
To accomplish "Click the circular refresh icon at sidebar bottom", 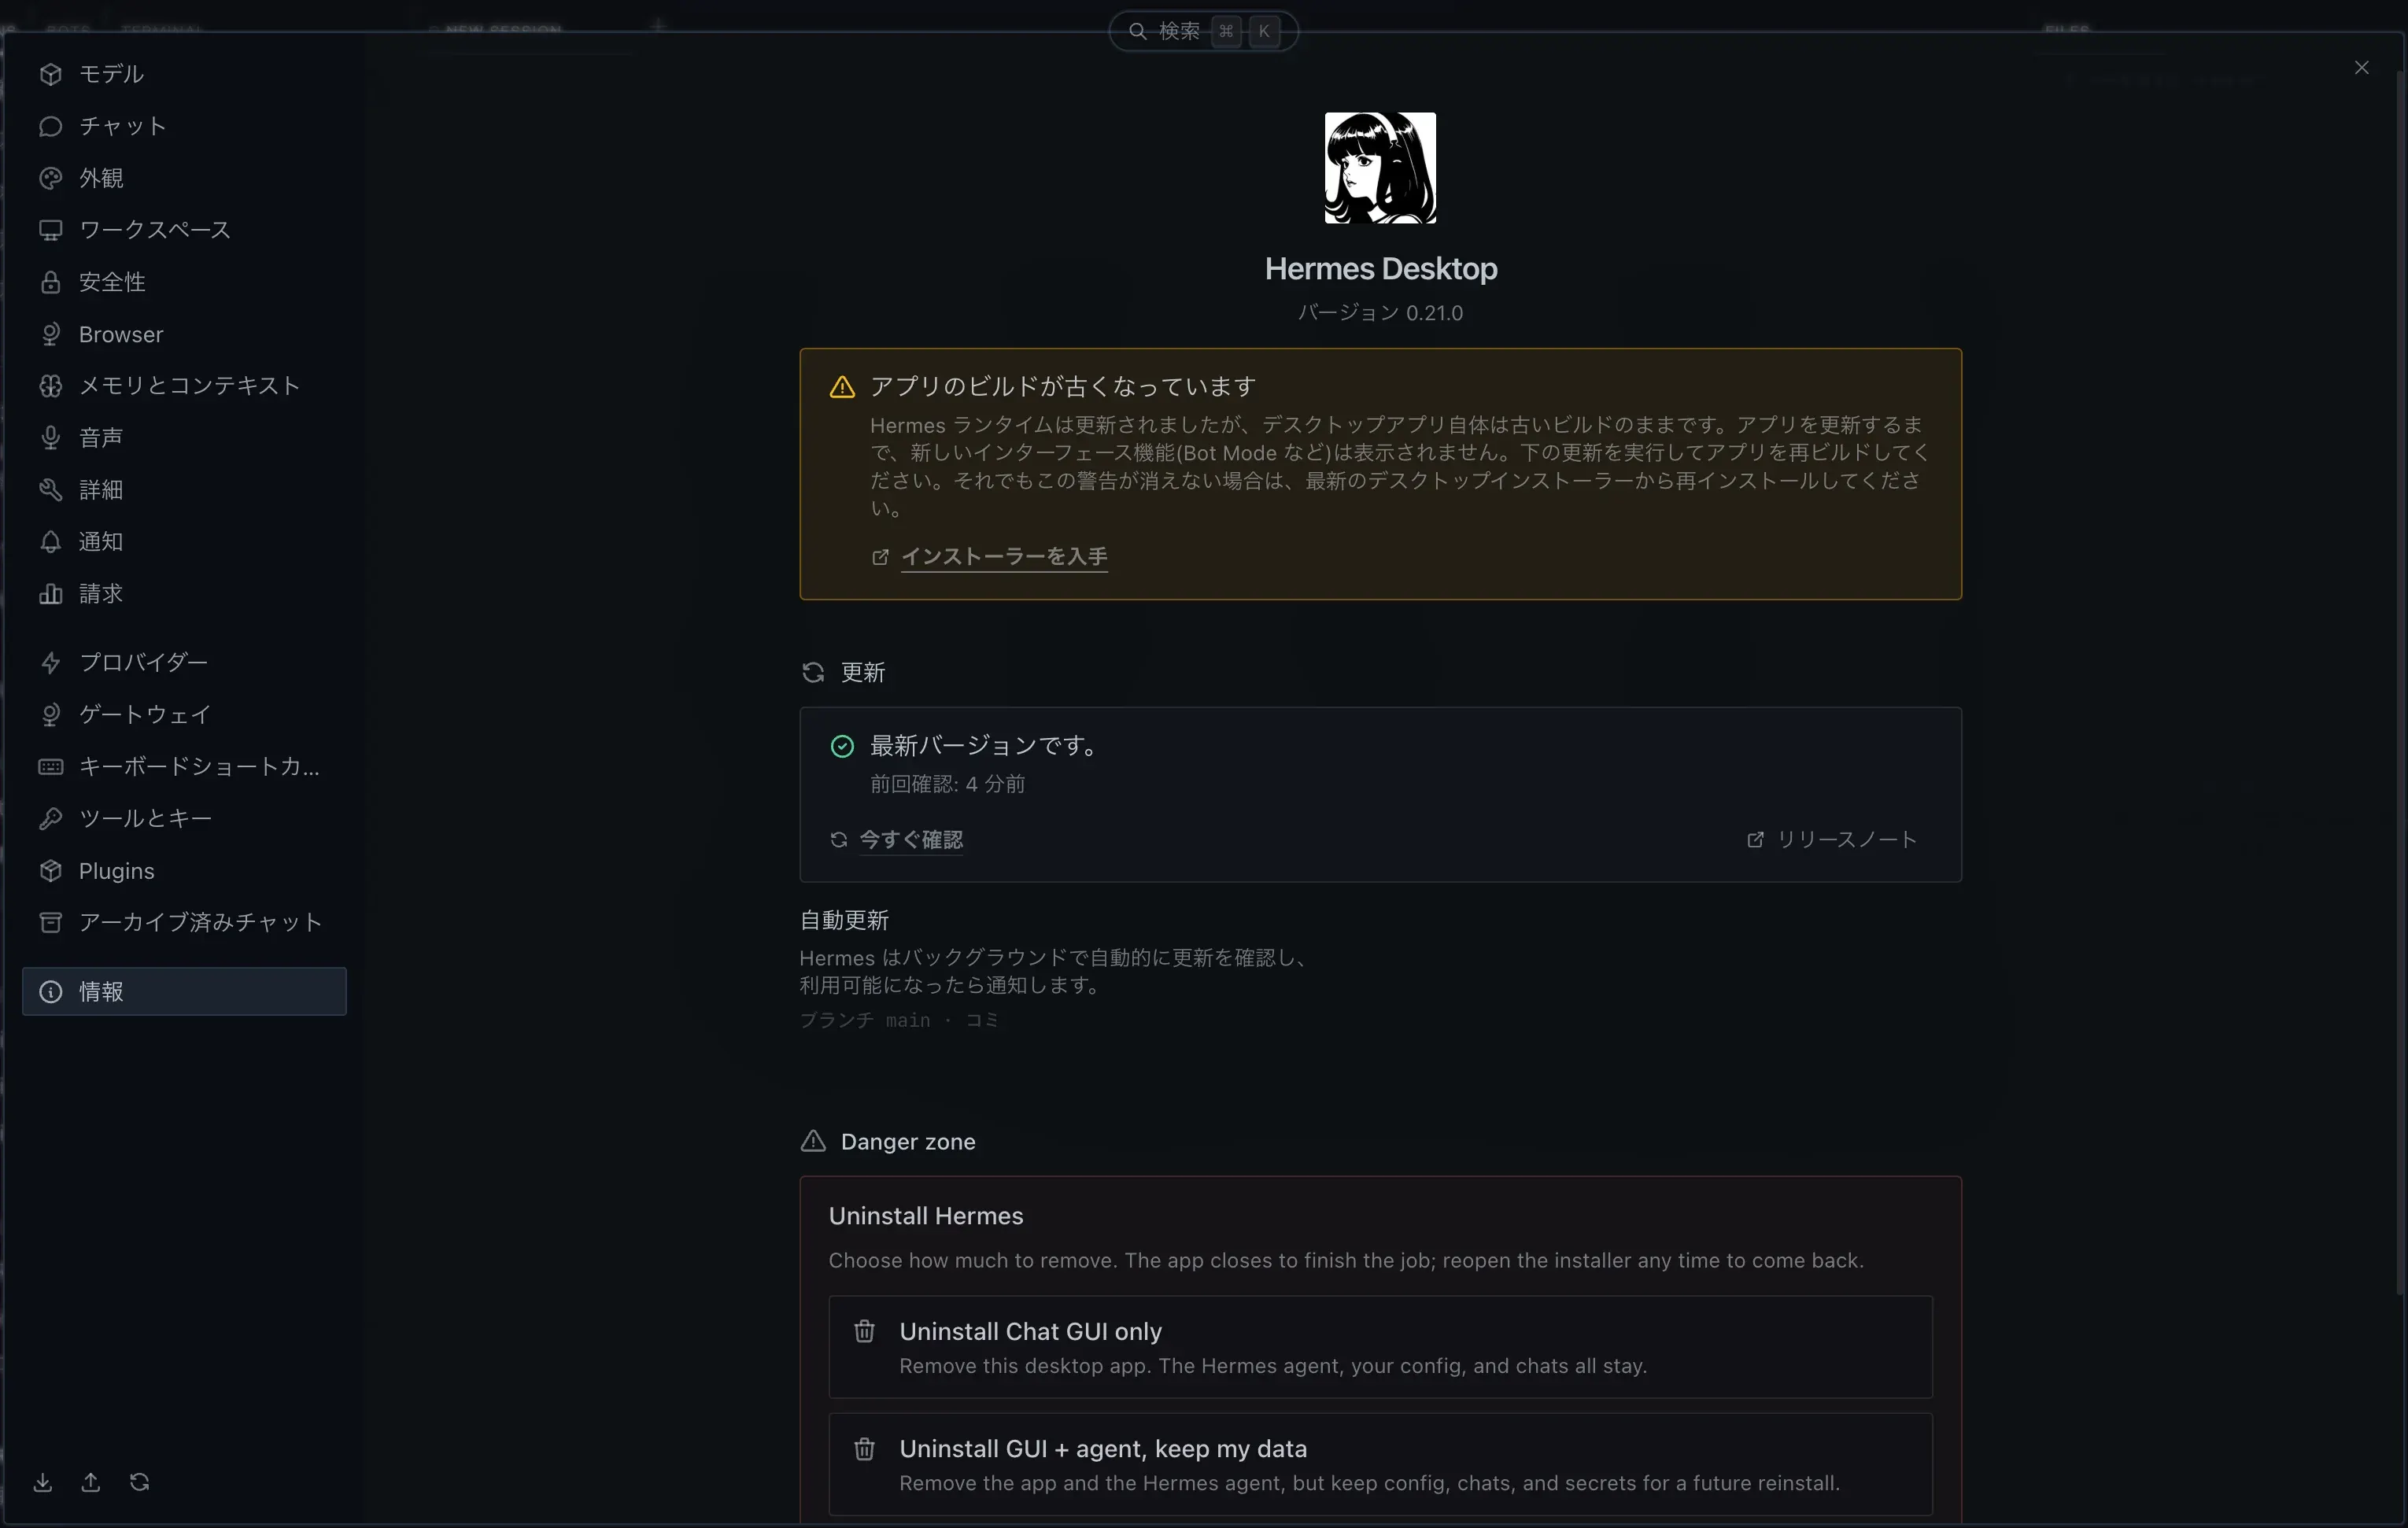I will (x=139, y=1482).
